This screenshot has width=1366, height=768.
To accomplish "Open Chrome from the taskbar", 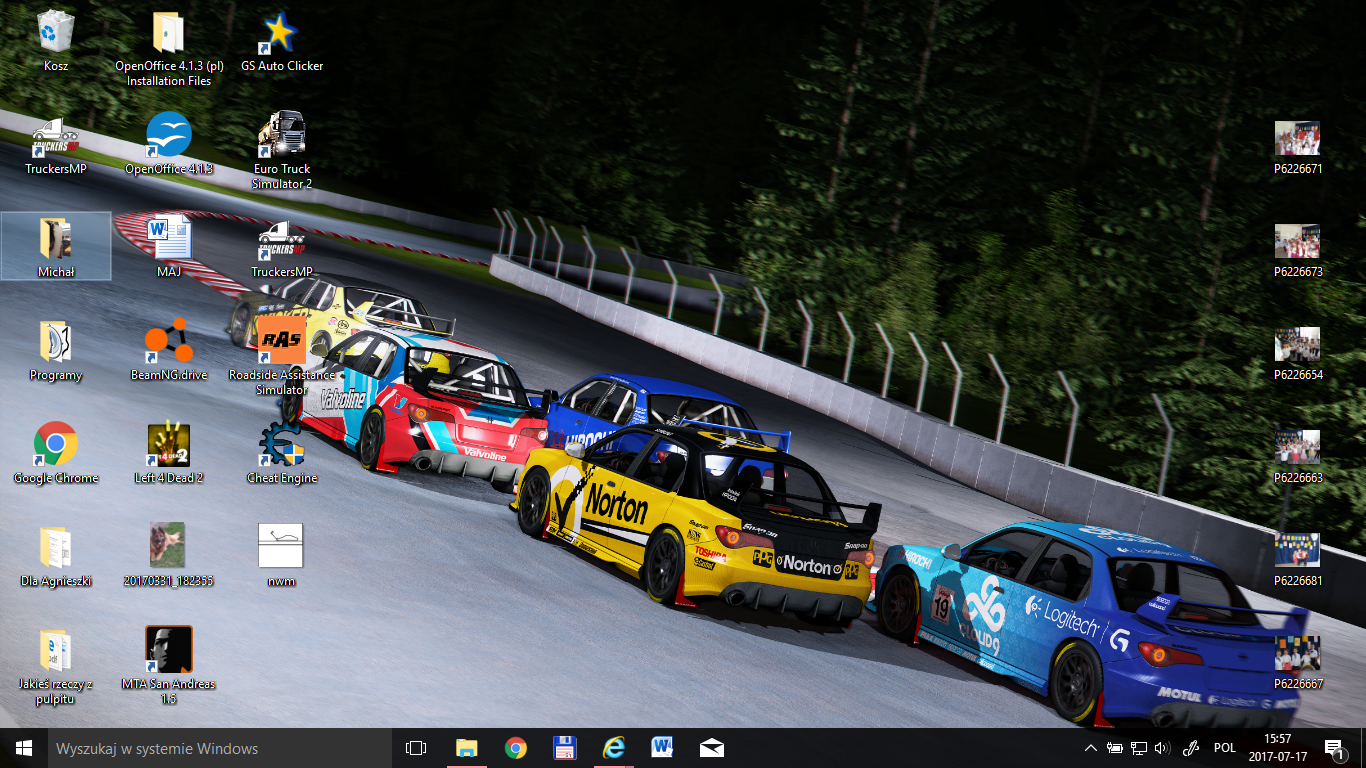I will pyautogui.click(x=515, y=748).
